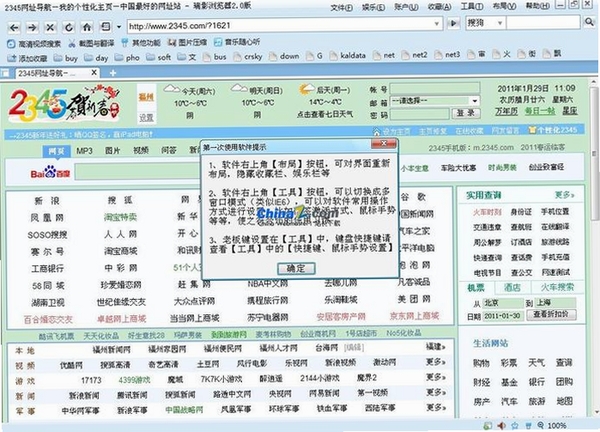
Task: Open dropdown arrow next to new window icon
Action: click(x=119, y=27)
